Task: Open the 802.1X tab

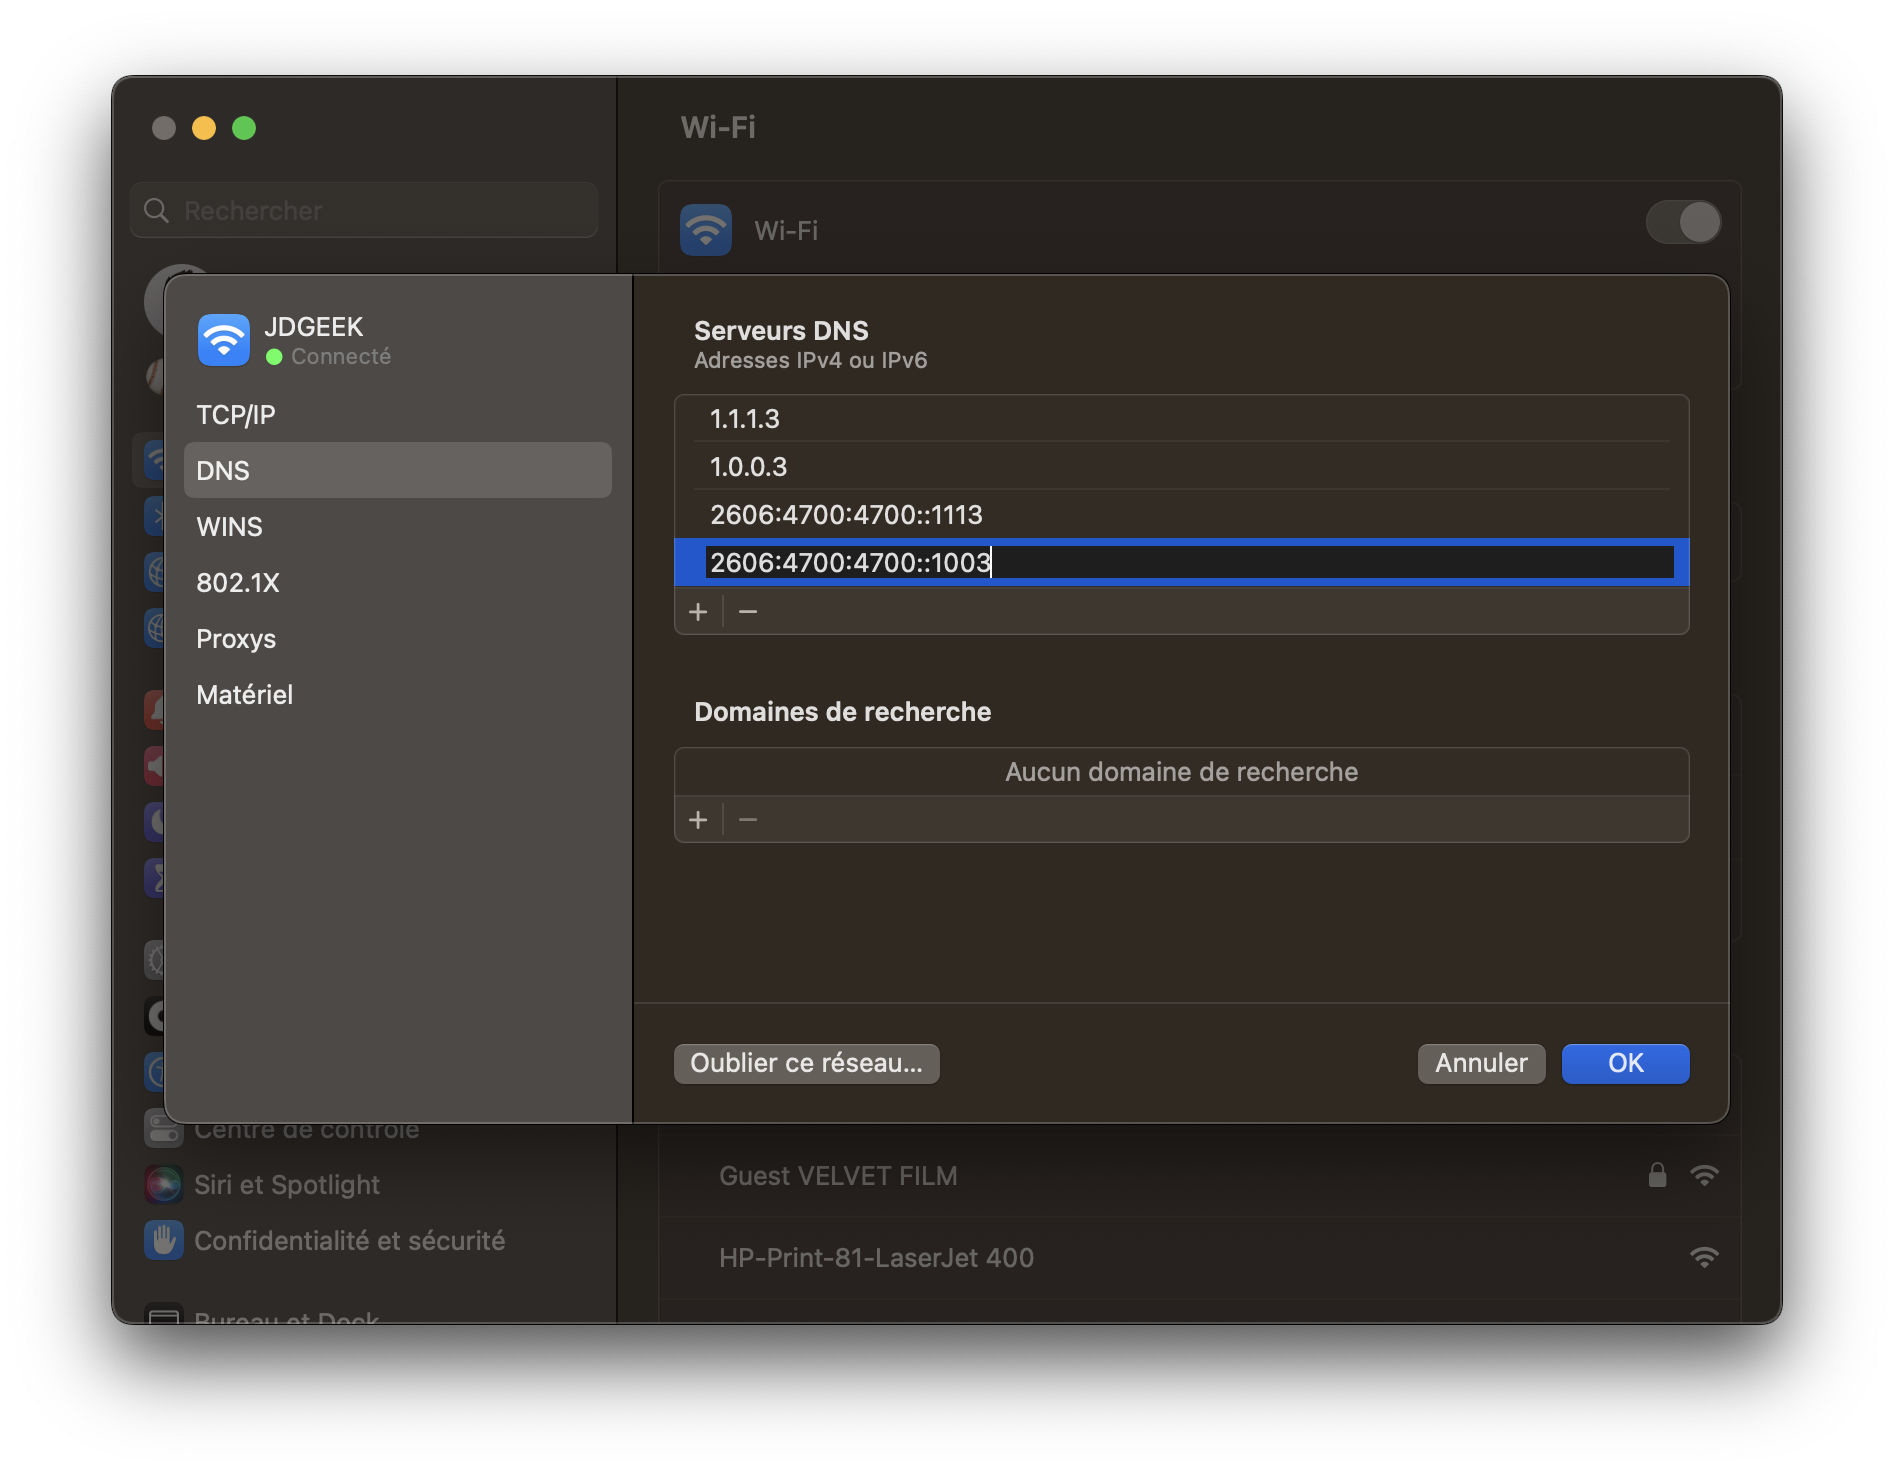Action: pyautogui.click(x=398, y=583)
